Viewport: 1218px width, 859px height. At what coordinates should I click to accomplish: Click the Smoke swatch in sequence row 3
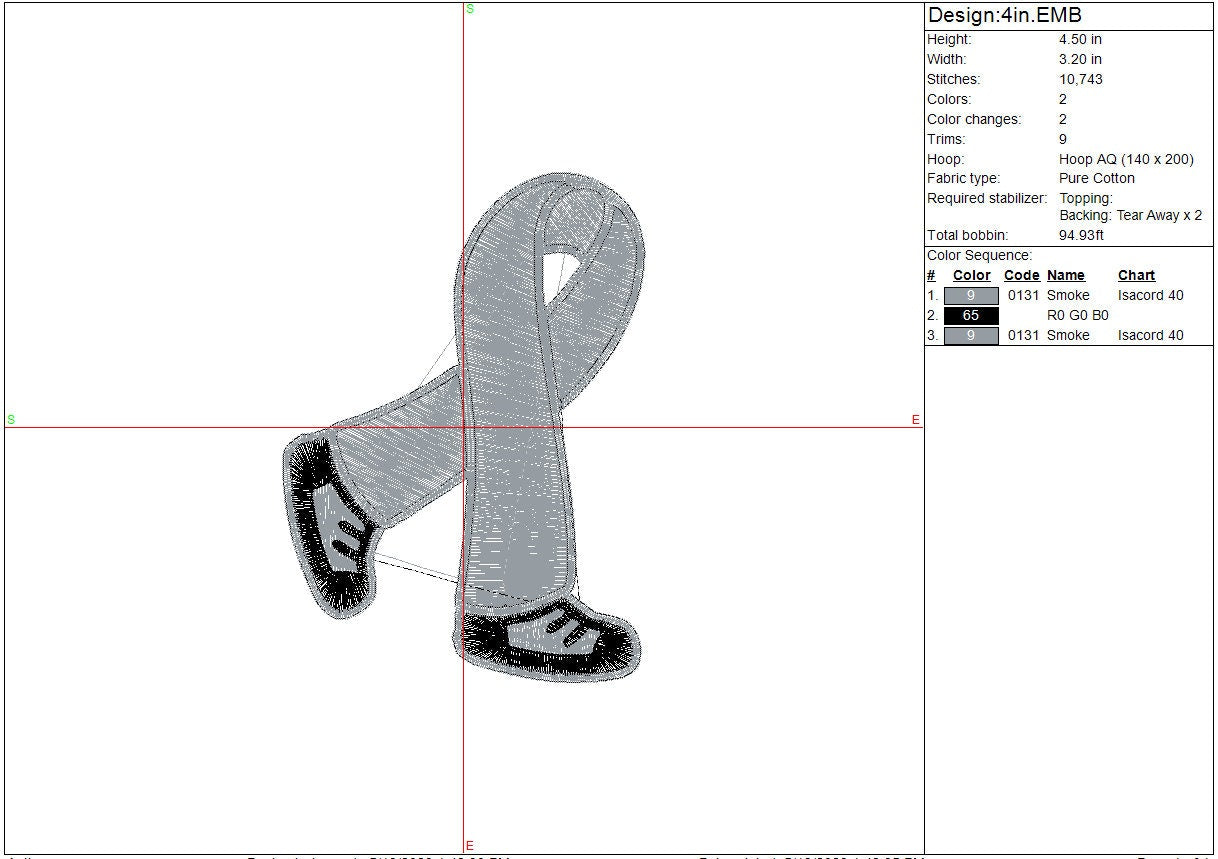970,336
